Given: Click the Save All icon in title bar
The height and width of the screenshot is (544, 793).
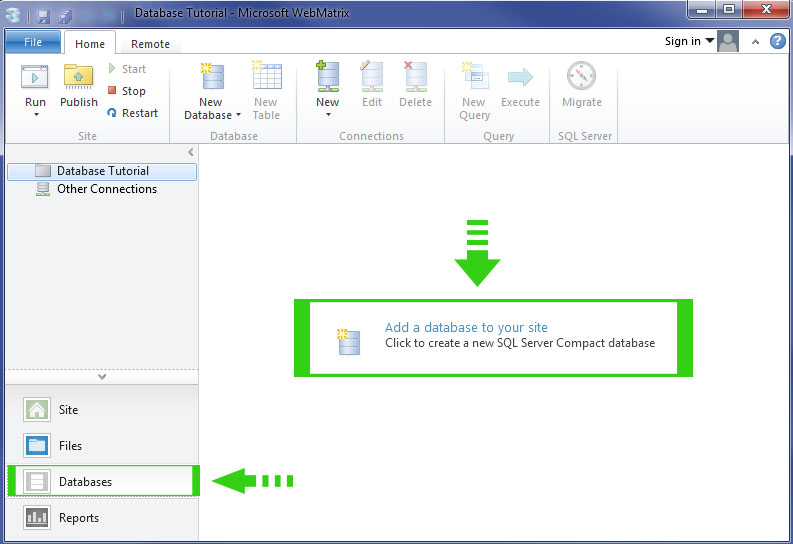Looking at the screenshot, I should tap(65, 16).
